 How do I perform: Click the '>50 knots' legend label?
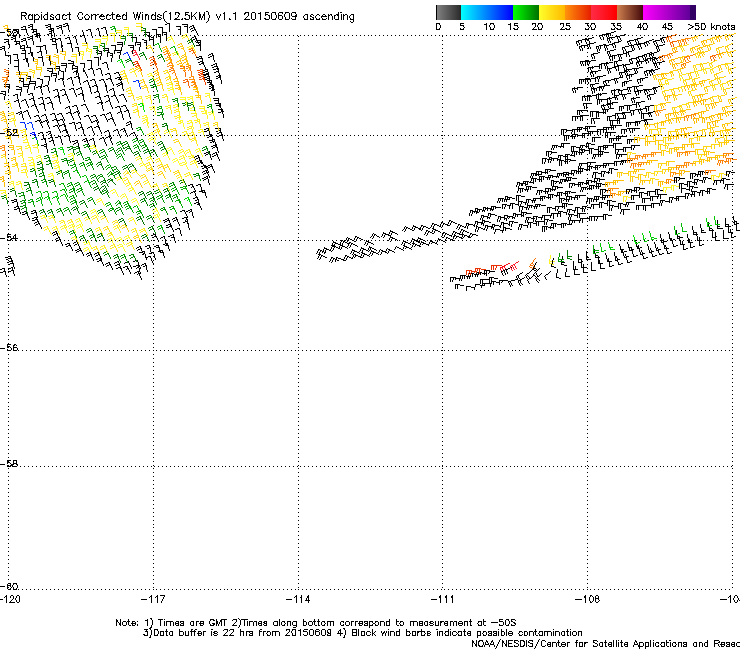711,27
